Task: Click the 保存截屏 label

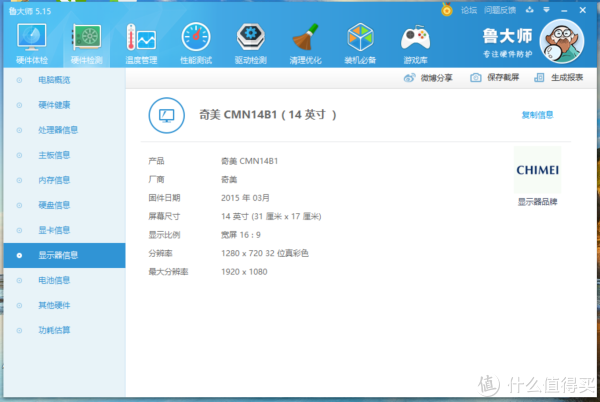Action: point(503,78)
